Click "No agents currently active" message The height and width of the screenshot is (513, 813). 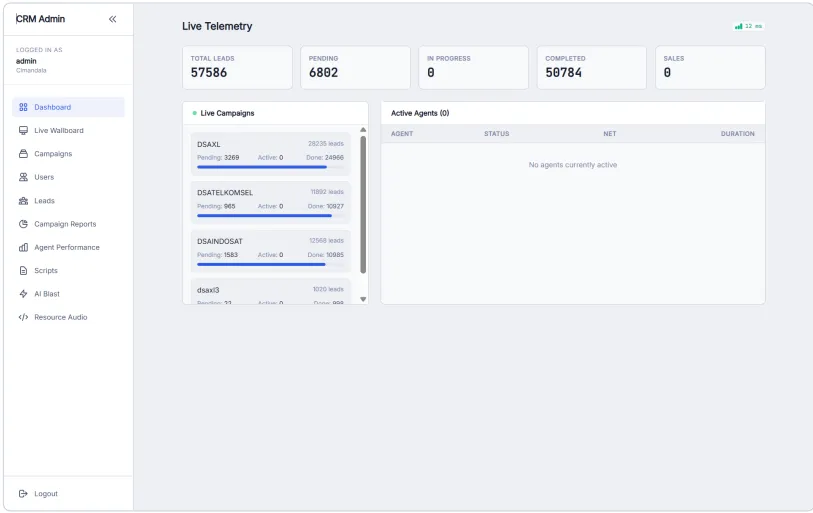tap(573, 165)
